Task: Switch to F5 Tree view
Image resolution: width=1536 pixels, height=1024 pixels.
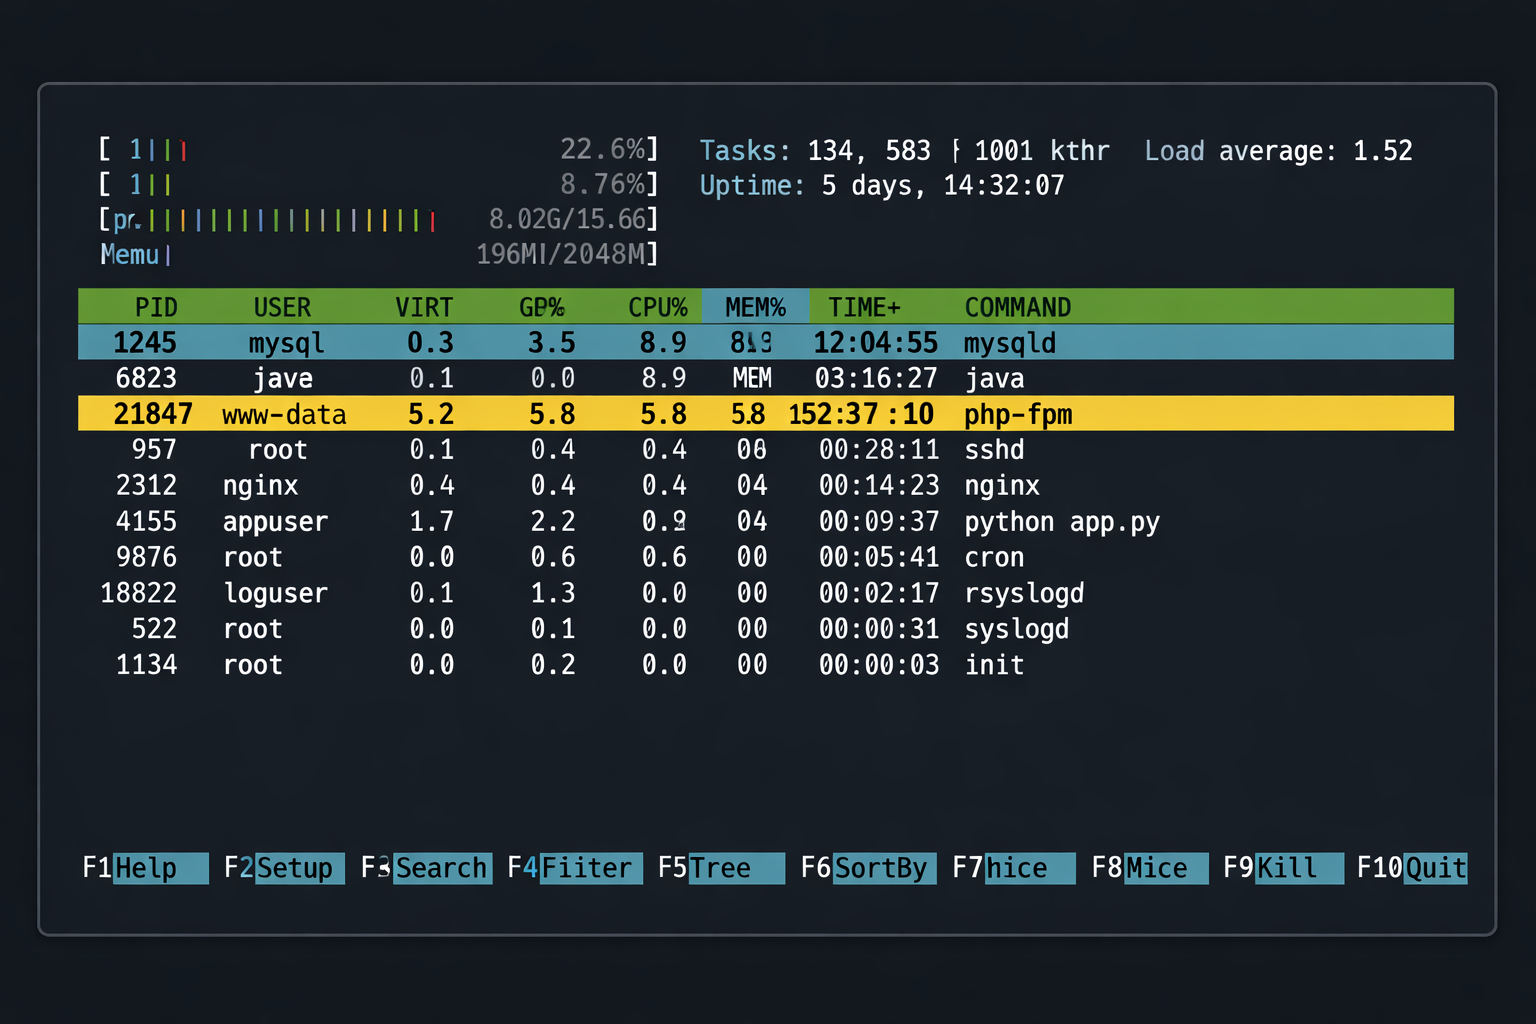Action: click(720, 868)
